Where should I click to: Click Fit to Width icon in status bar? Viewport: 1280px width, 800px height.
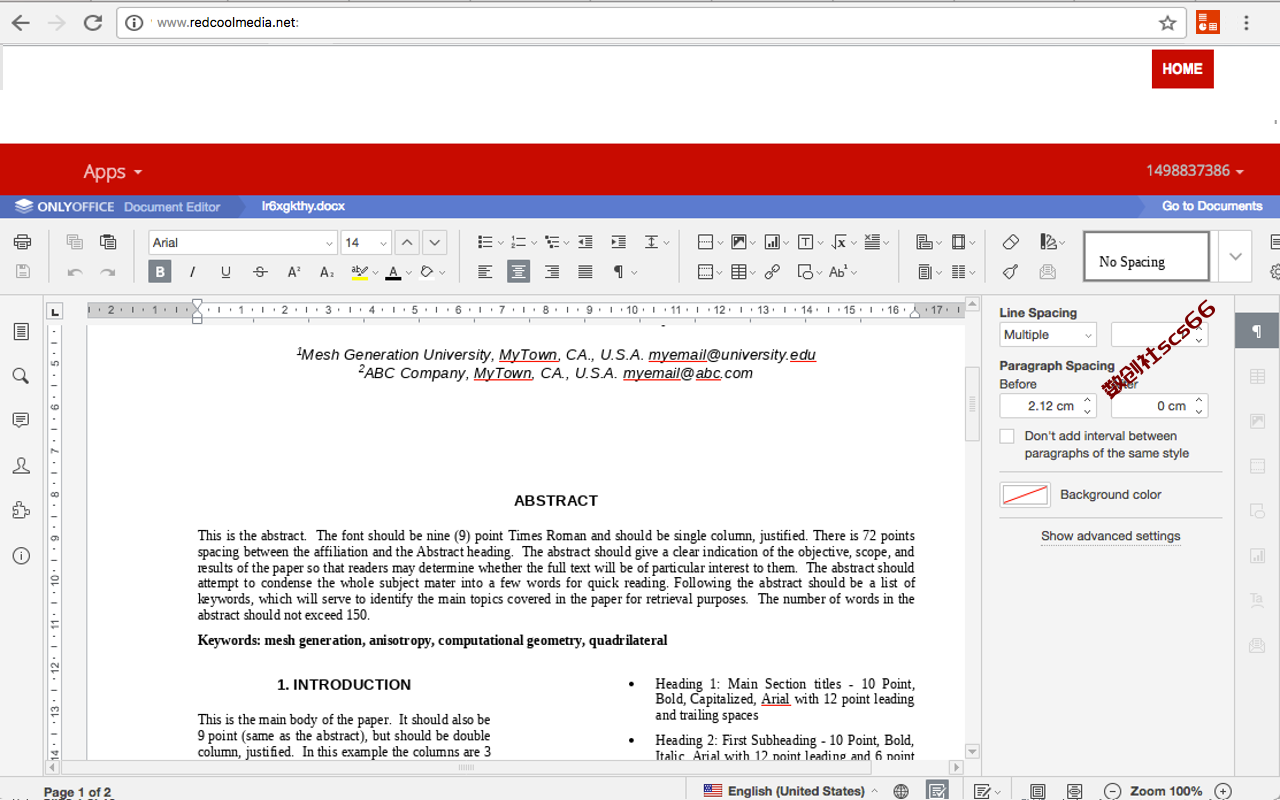[x=1074, y=791]
